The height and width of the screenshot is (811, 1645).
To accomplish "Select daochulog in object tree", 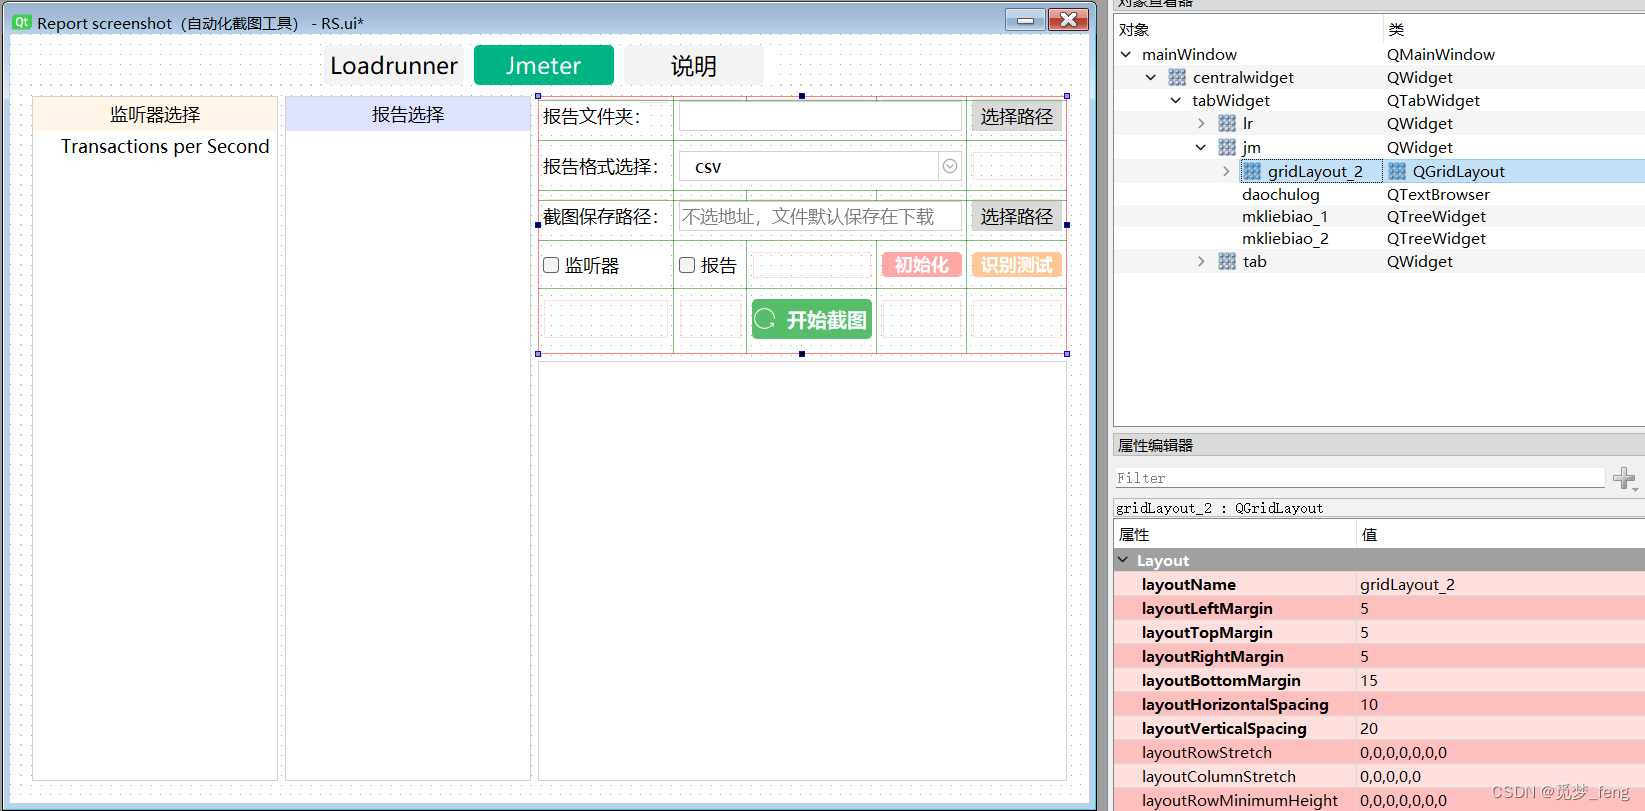I will pyautogui.click(x=1280, y=194).
